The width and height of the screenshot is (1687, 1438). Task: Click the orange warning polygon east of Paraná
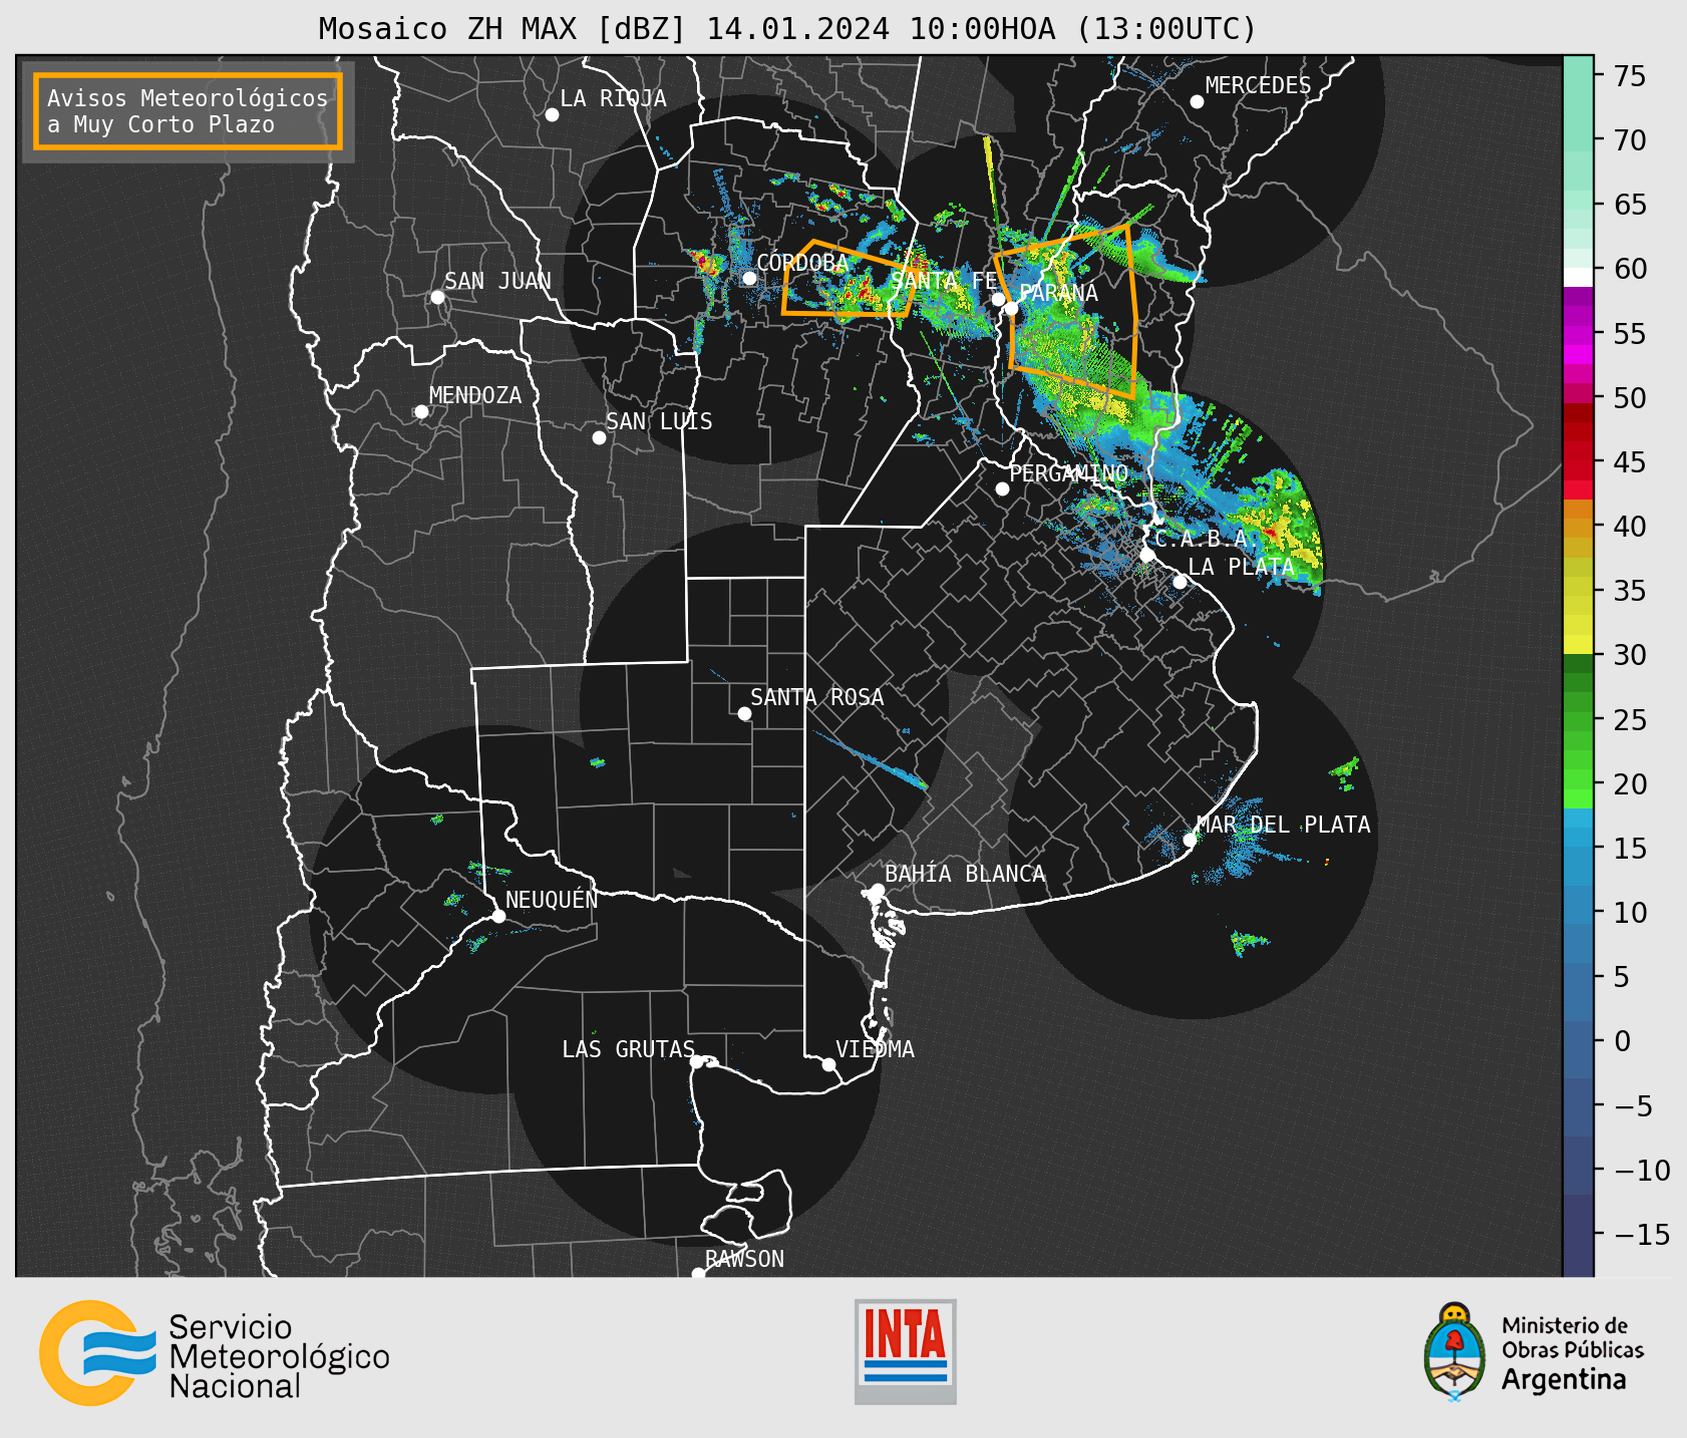(x=1067, y=311)
